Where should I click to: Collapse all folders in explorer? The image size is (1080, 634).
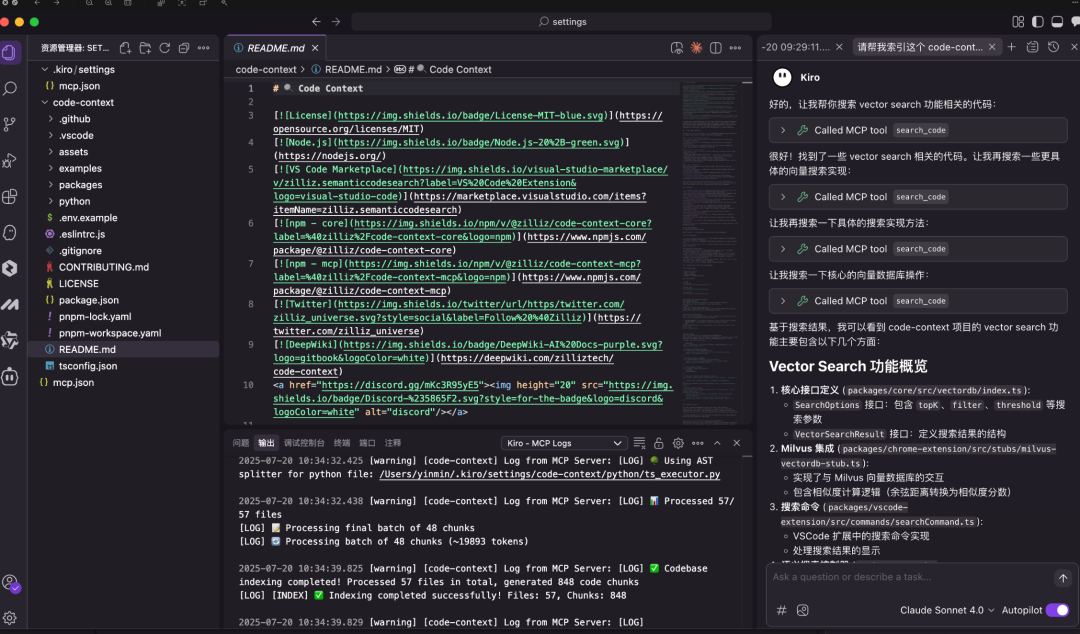184,48
